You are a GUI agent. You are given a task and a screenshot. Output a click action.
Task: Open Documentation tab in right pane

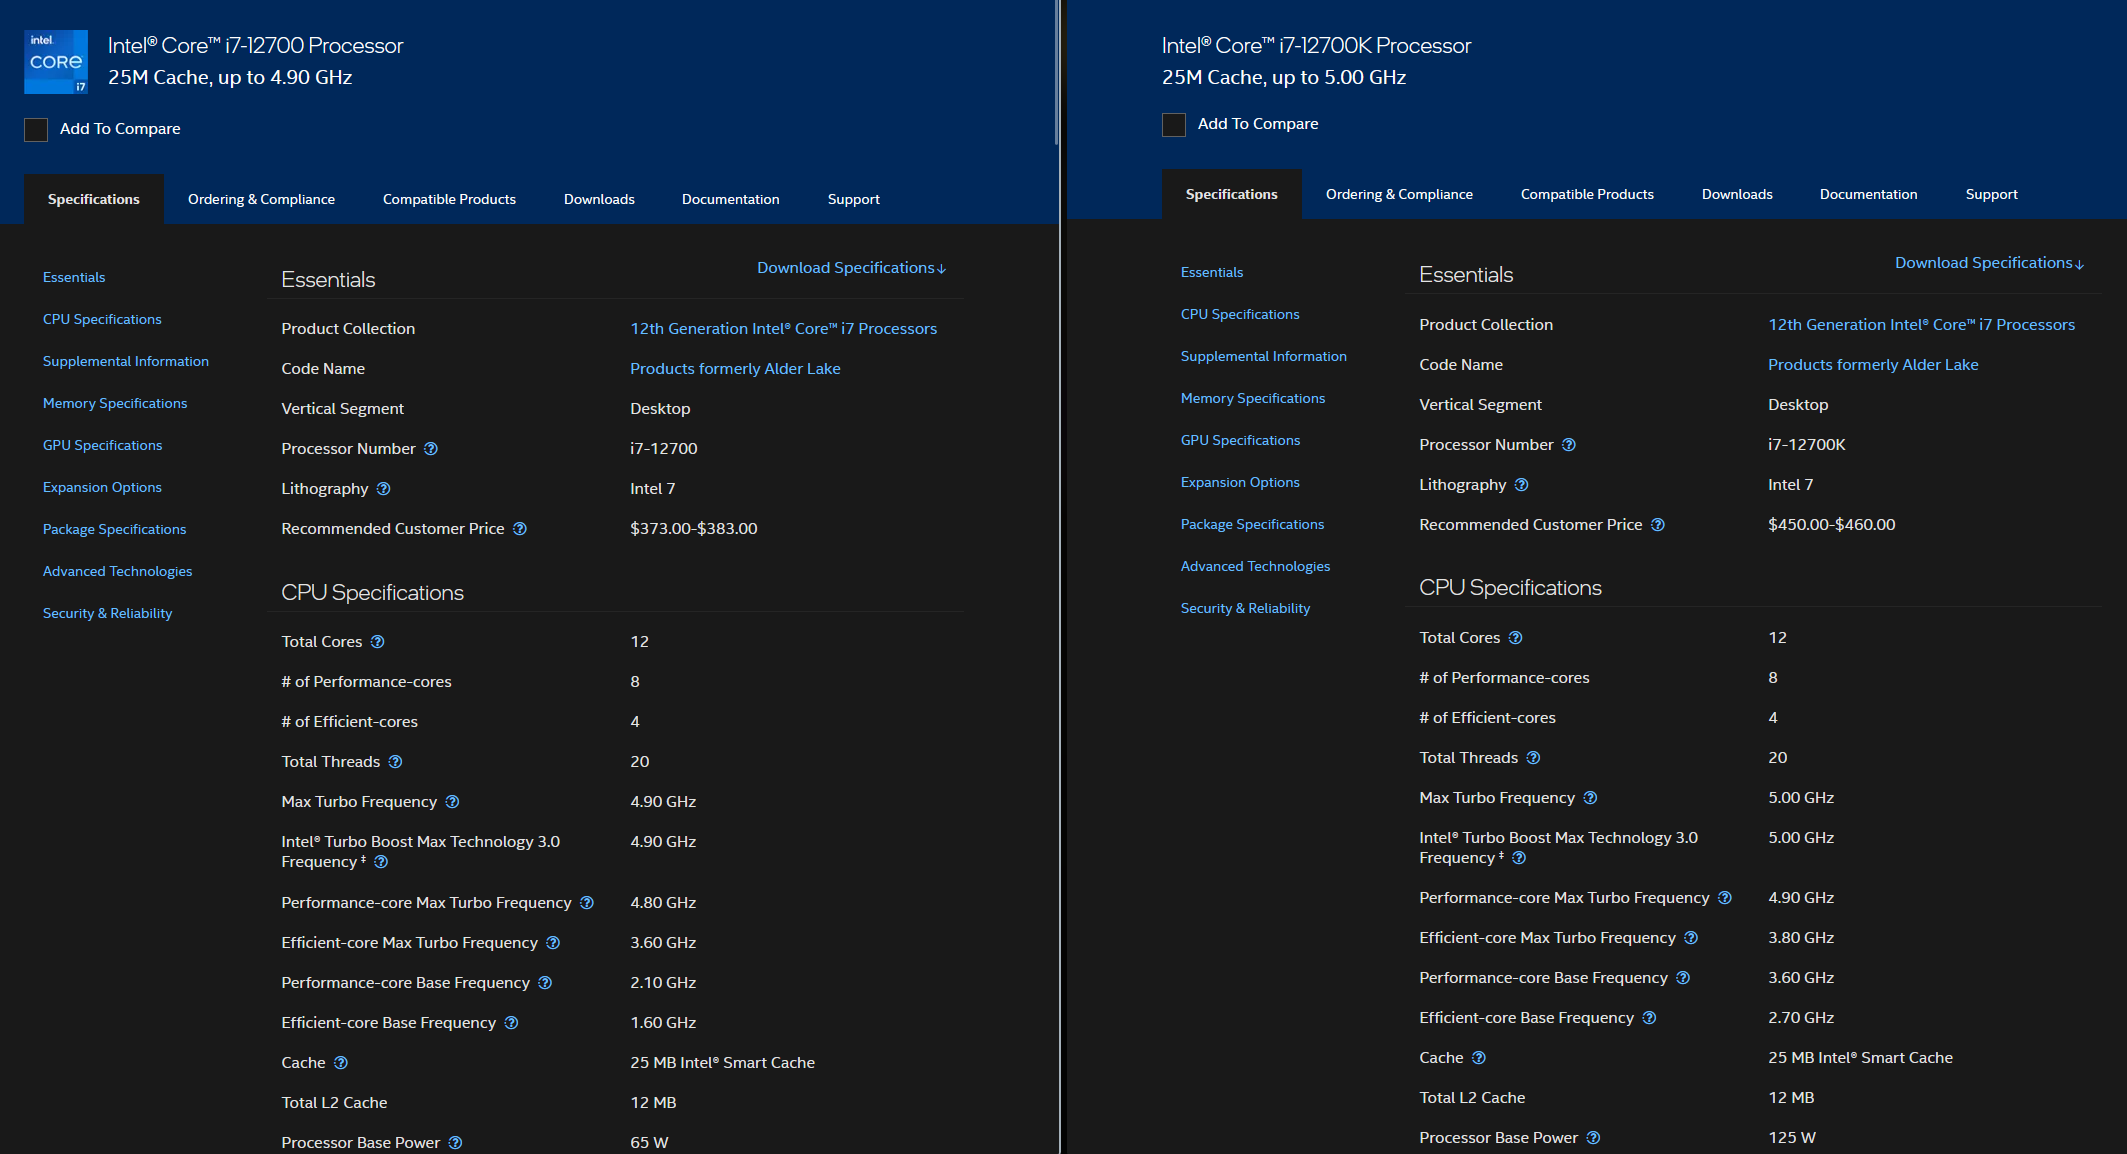coord(1868,194)
